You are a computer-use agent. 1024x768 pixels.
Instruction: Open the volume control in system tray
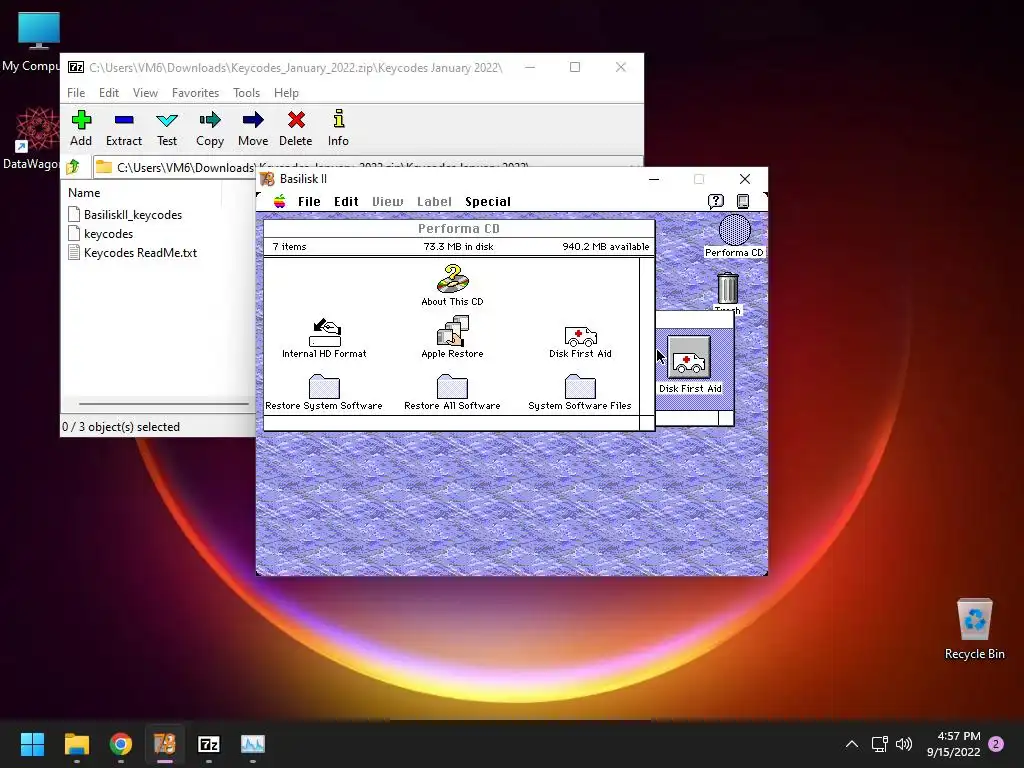(904, 744)
